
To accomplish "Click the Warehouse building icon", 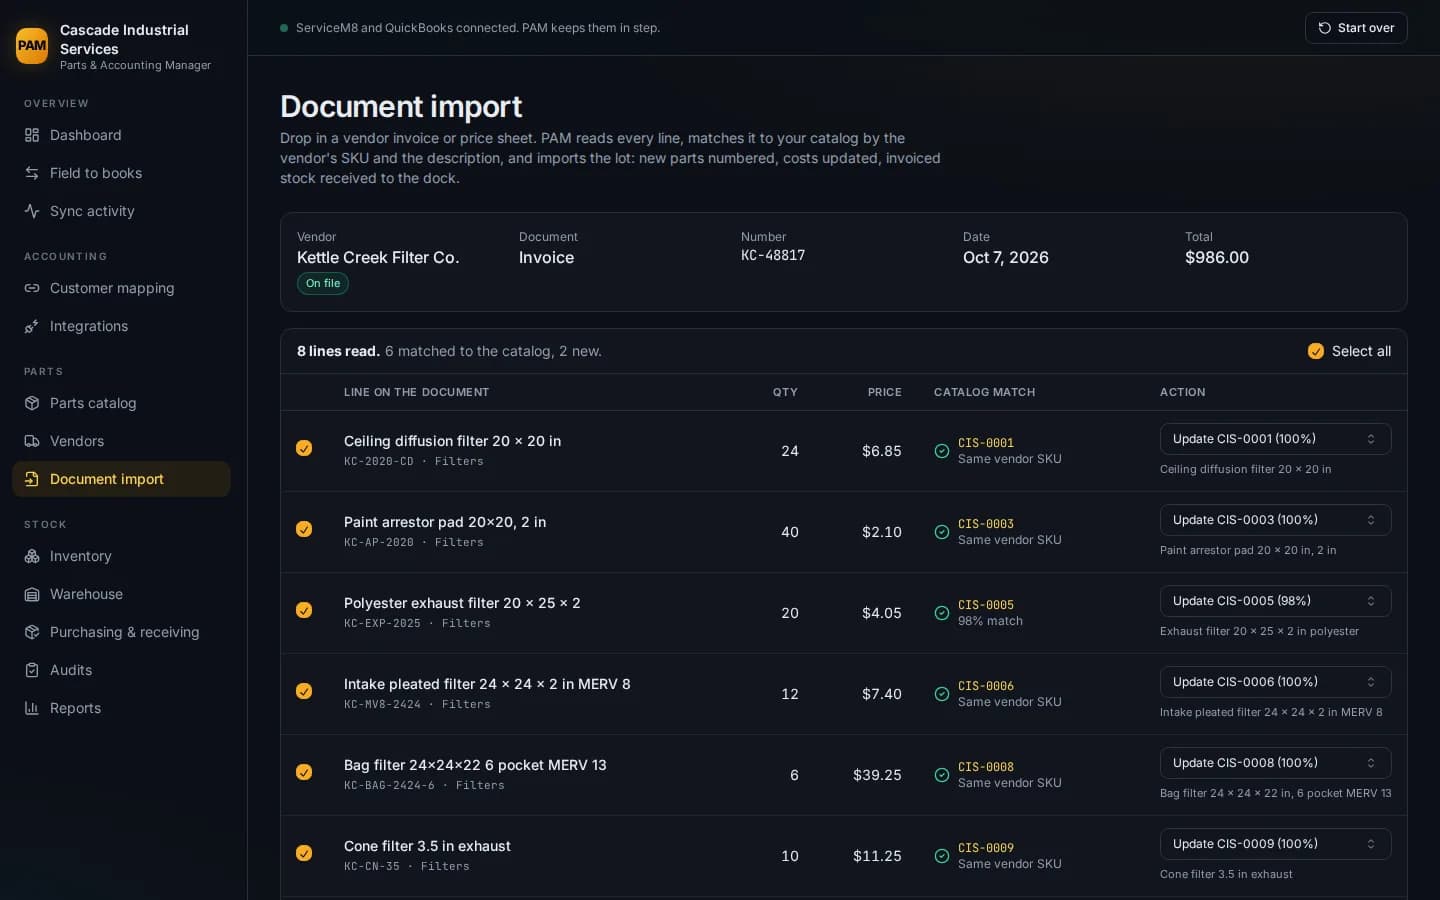I will click(x=32, y=594).
